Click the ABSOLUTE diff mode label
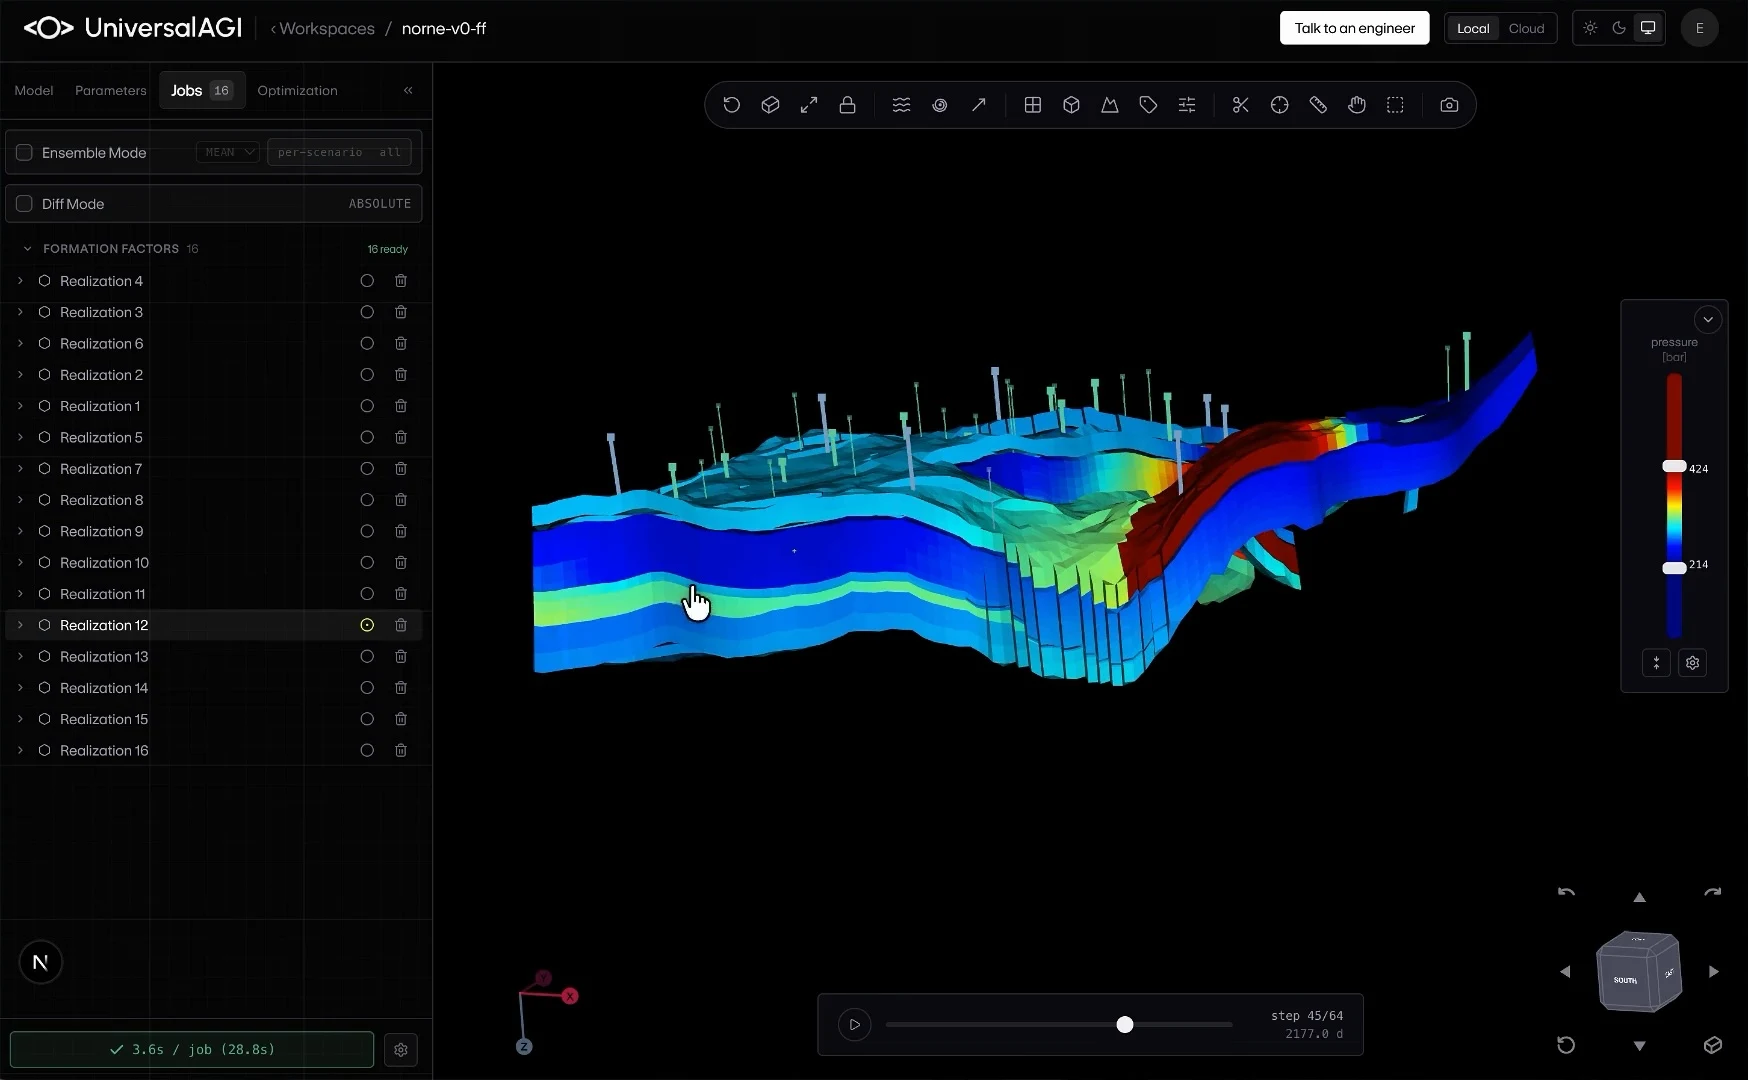 380,204
